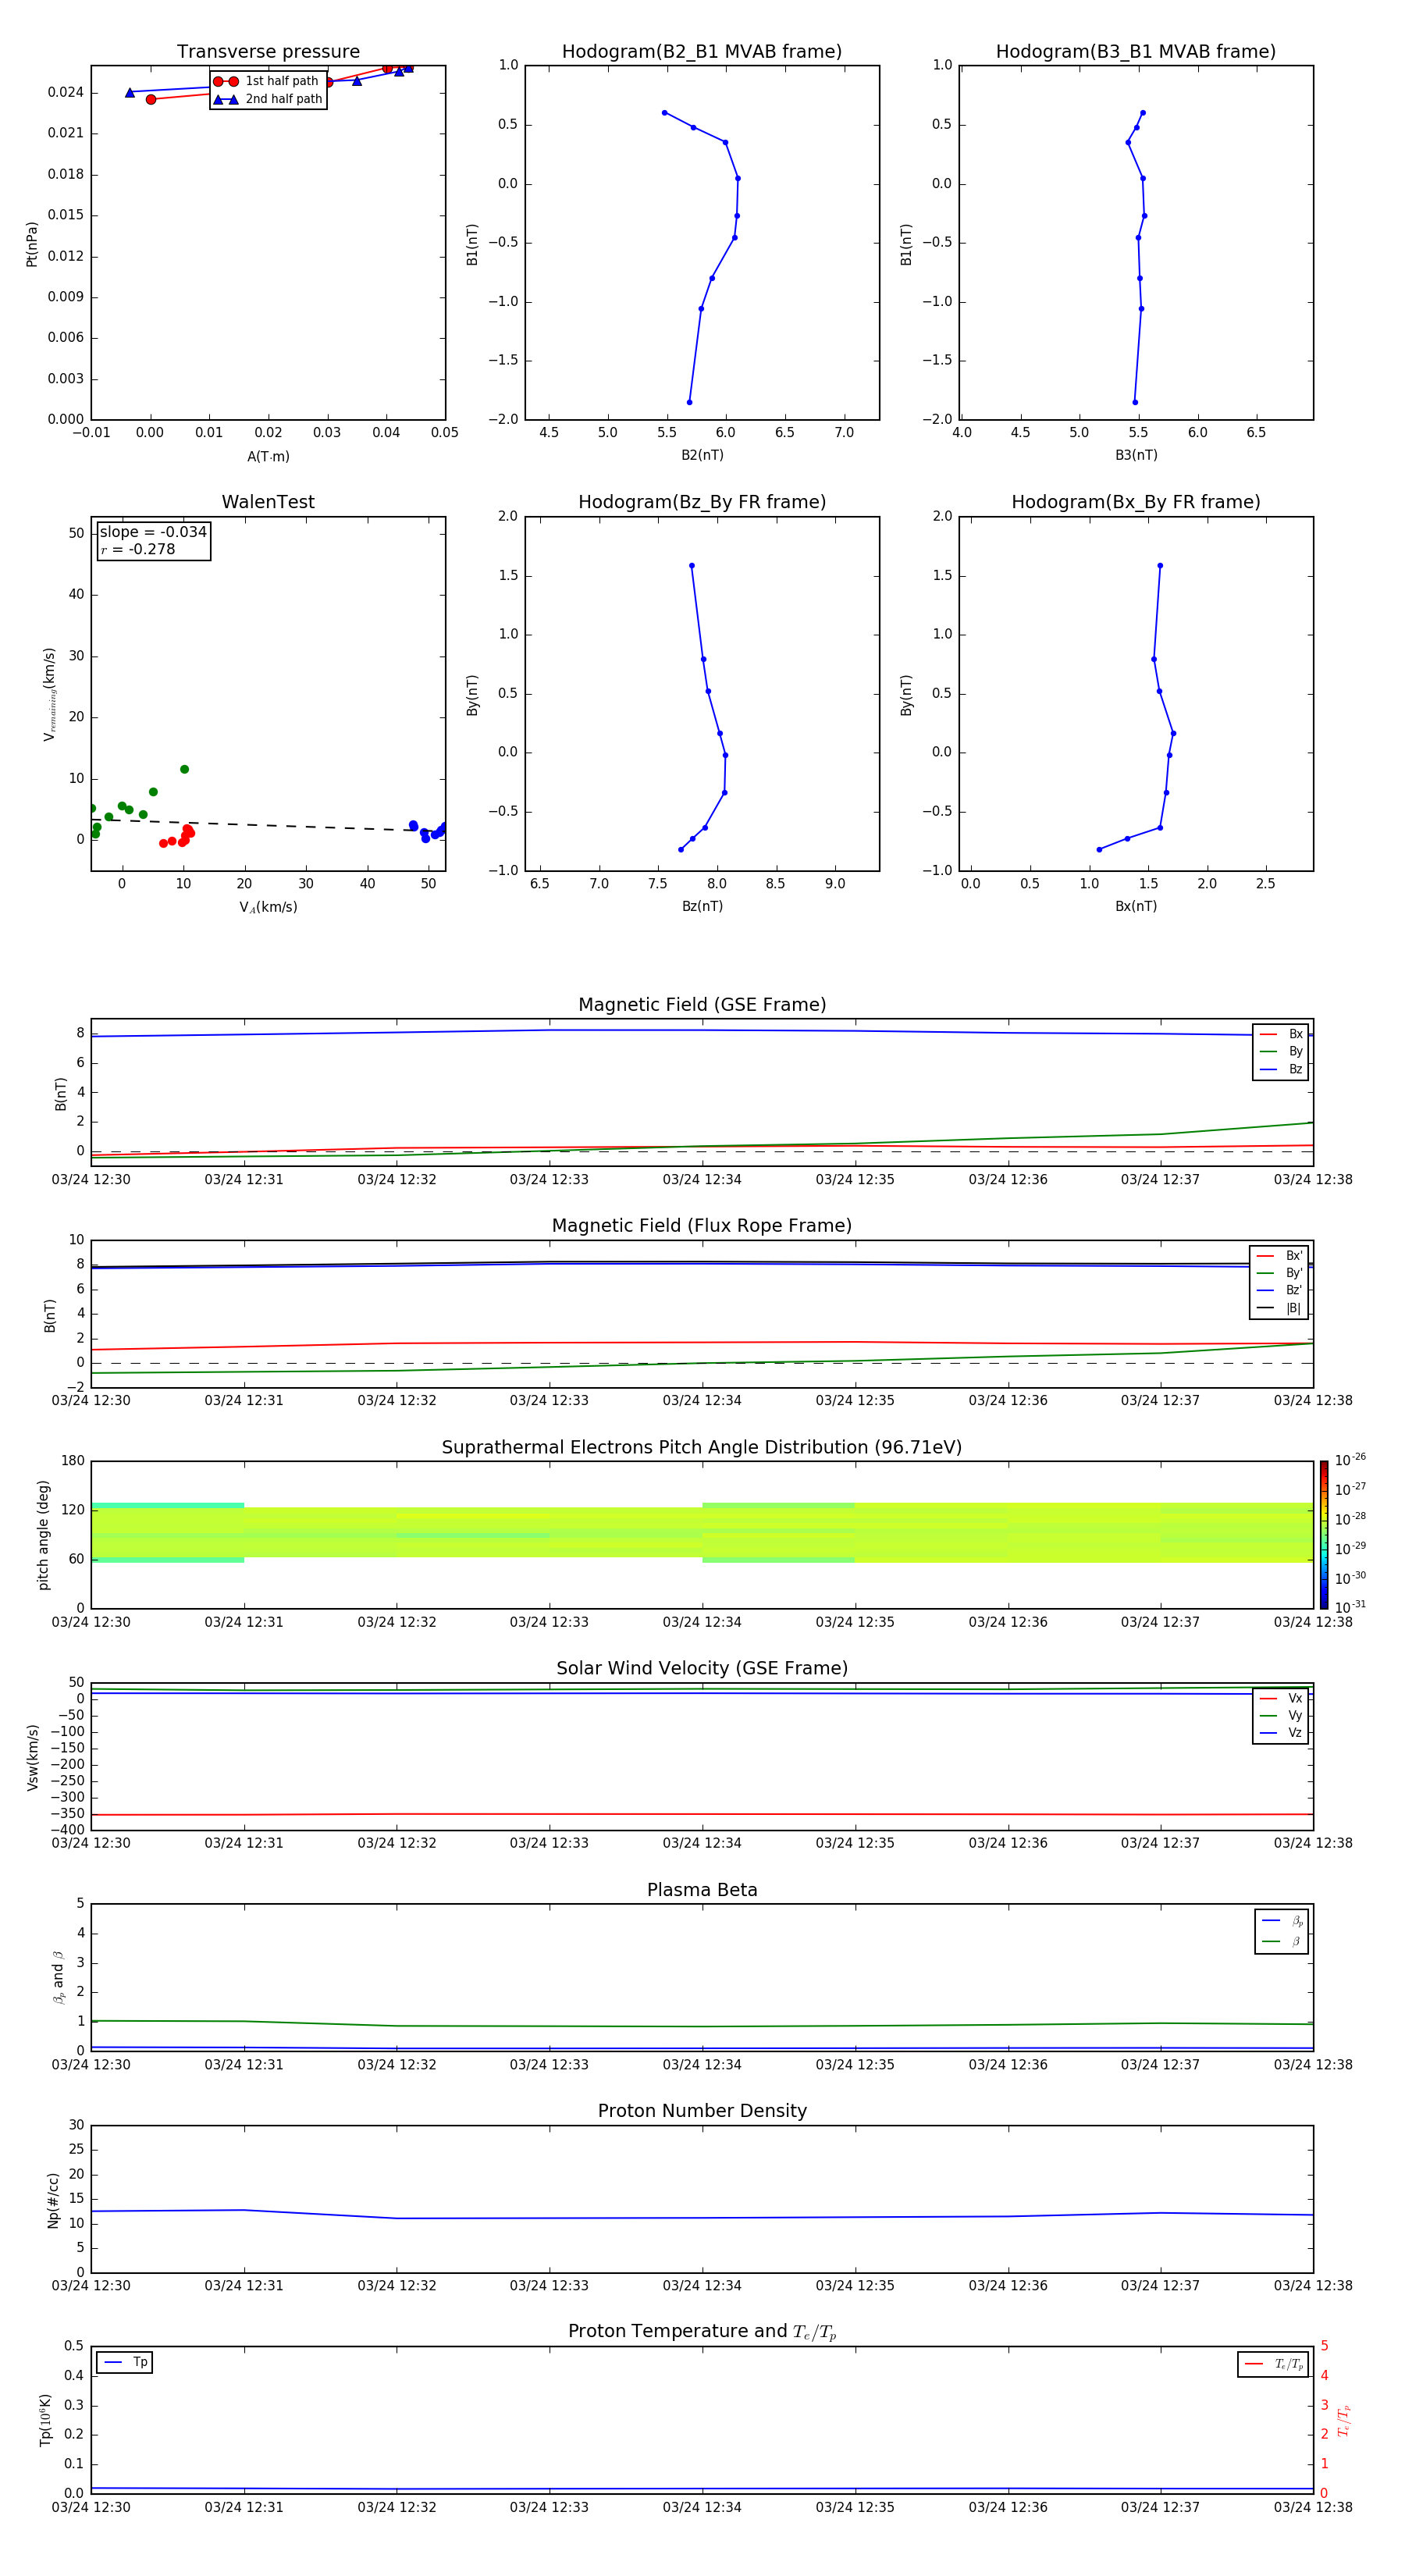The width and height of the screenshot is (1405, 2576).
Task: Click the highest green point in WalenTest
Action: click(184, 769)
